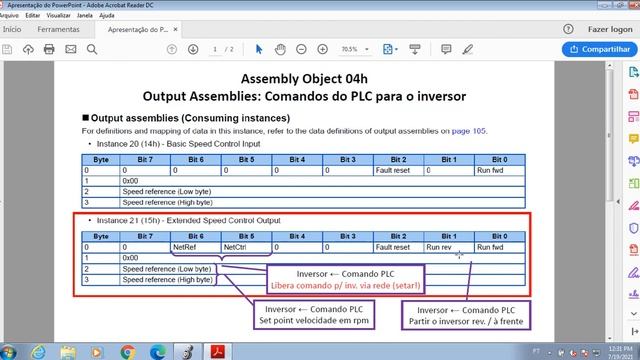This screenshot has width=640, height=360.
Task: Upload the file to cloud storage
Action: (x=28, y=49)
